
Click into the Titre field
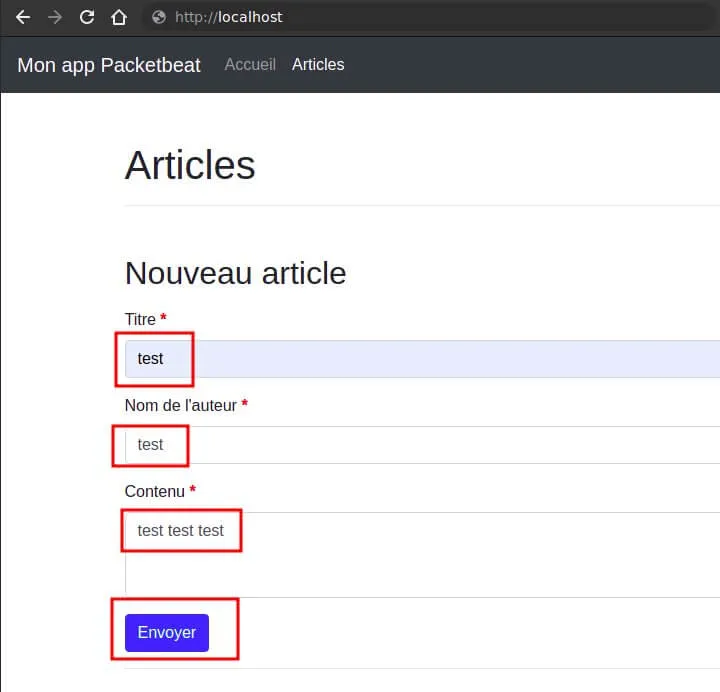tap(422, 359)
